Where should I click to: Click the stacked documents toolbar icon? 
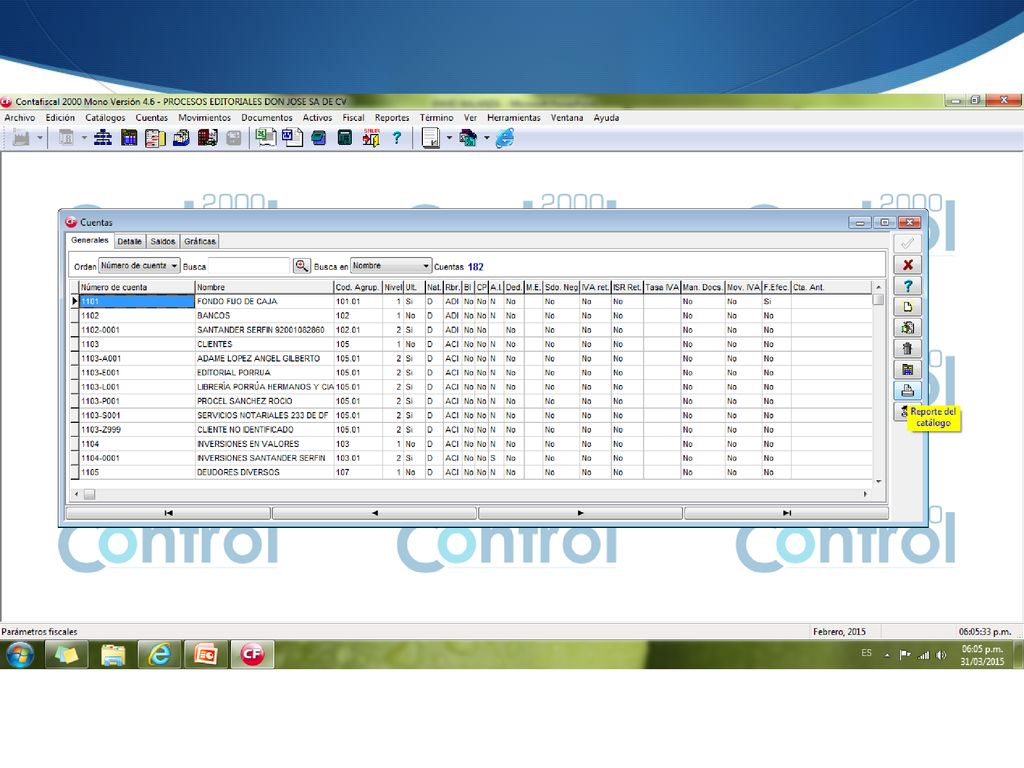(x=181, y=138)
